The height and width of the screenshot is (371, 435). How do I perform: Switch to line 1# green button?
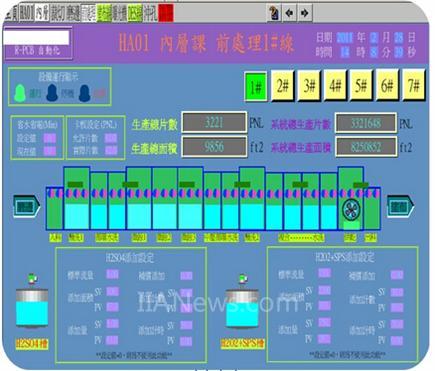pyautogui.click(x=255, y=87)
